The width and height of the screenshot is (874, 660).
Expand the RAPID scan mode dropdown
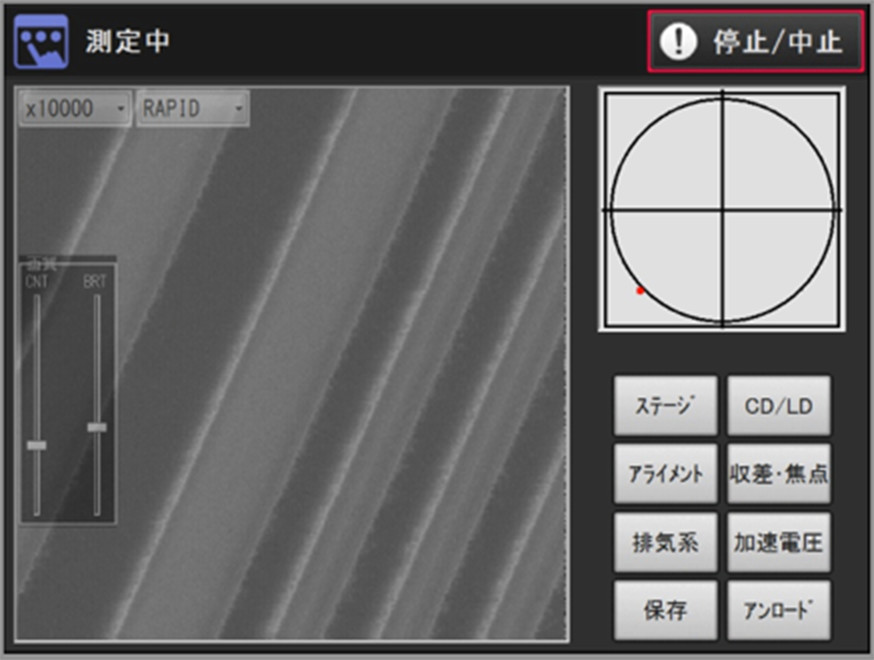193,108
